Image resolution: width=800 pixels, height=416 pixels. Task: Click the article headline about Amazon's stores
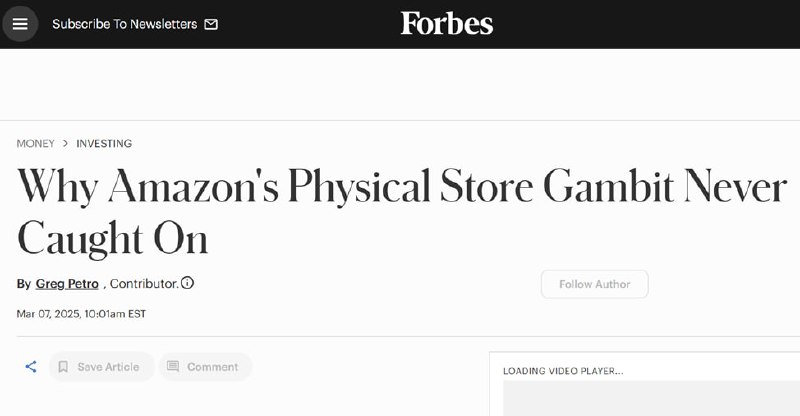click(402, 212)
